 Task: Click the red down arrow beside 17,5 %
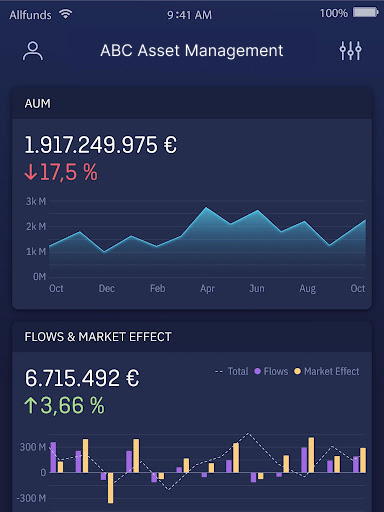[31, 172]
